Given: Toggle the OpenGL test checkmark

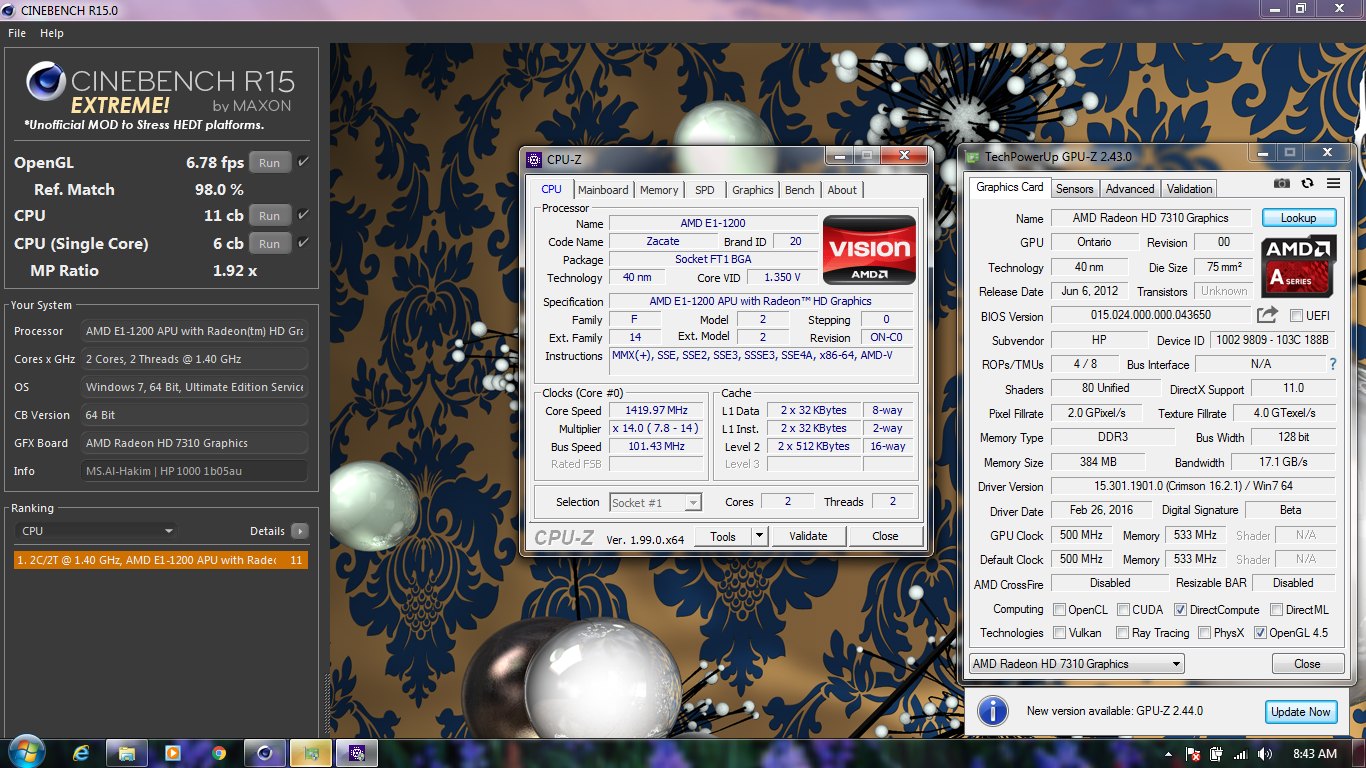Looking at the screenshot, I should point(303,162).
